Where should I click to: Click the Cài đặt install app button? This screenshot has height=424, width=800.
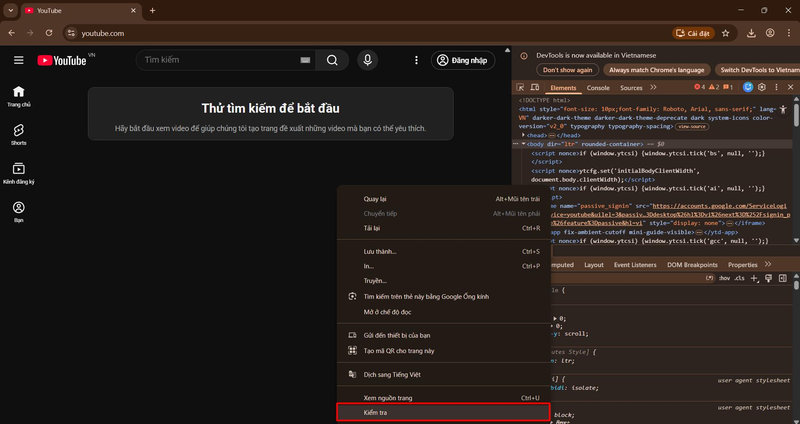pyautogui.click(x=692, y=33)
